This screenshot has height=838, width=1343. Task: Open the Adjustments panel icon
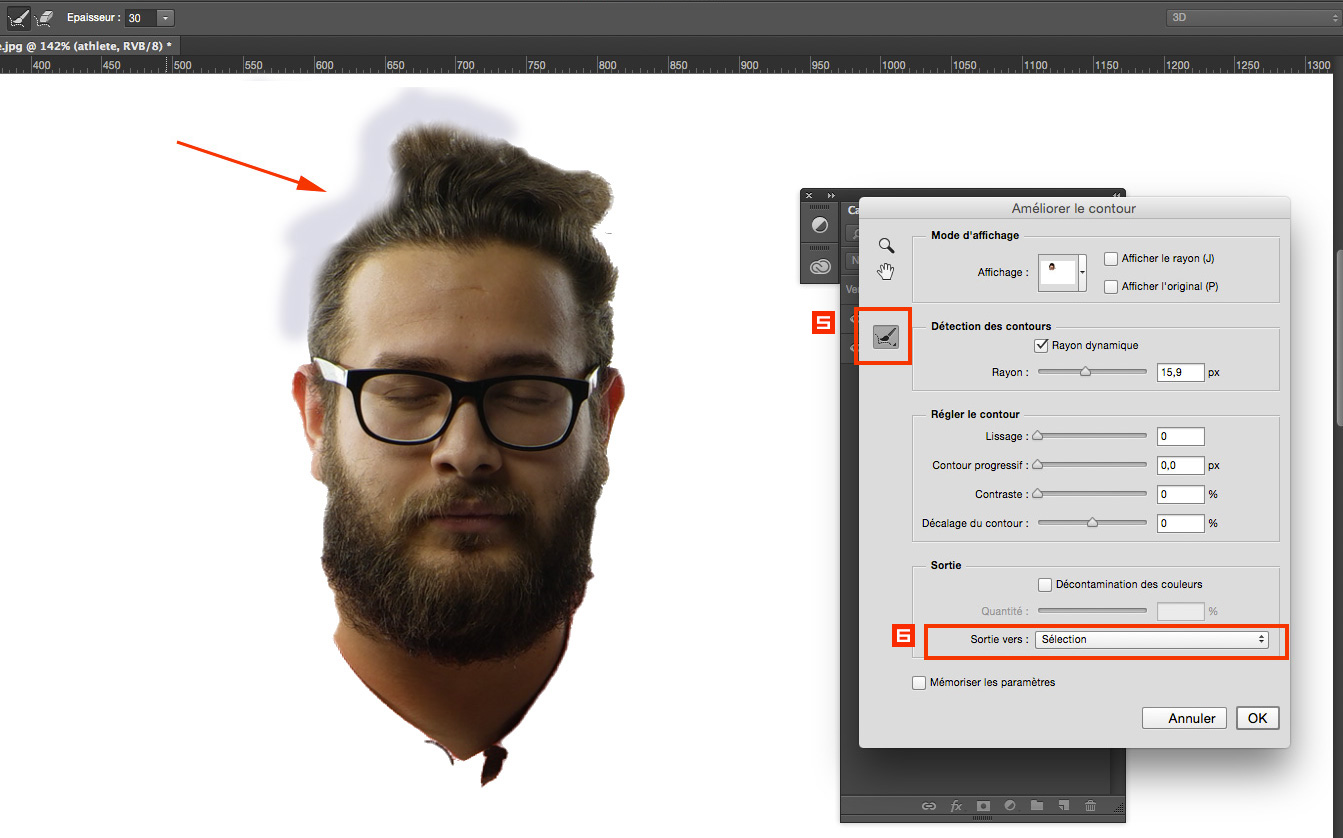pos(820,226)
